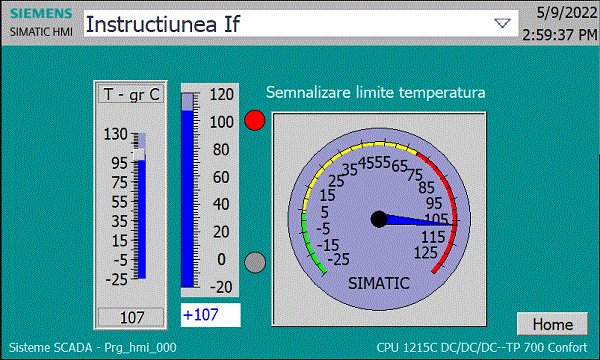Click the 125 label on the gauge
Viewport: 600px width, 360px height.
click(x=426, y=252)
